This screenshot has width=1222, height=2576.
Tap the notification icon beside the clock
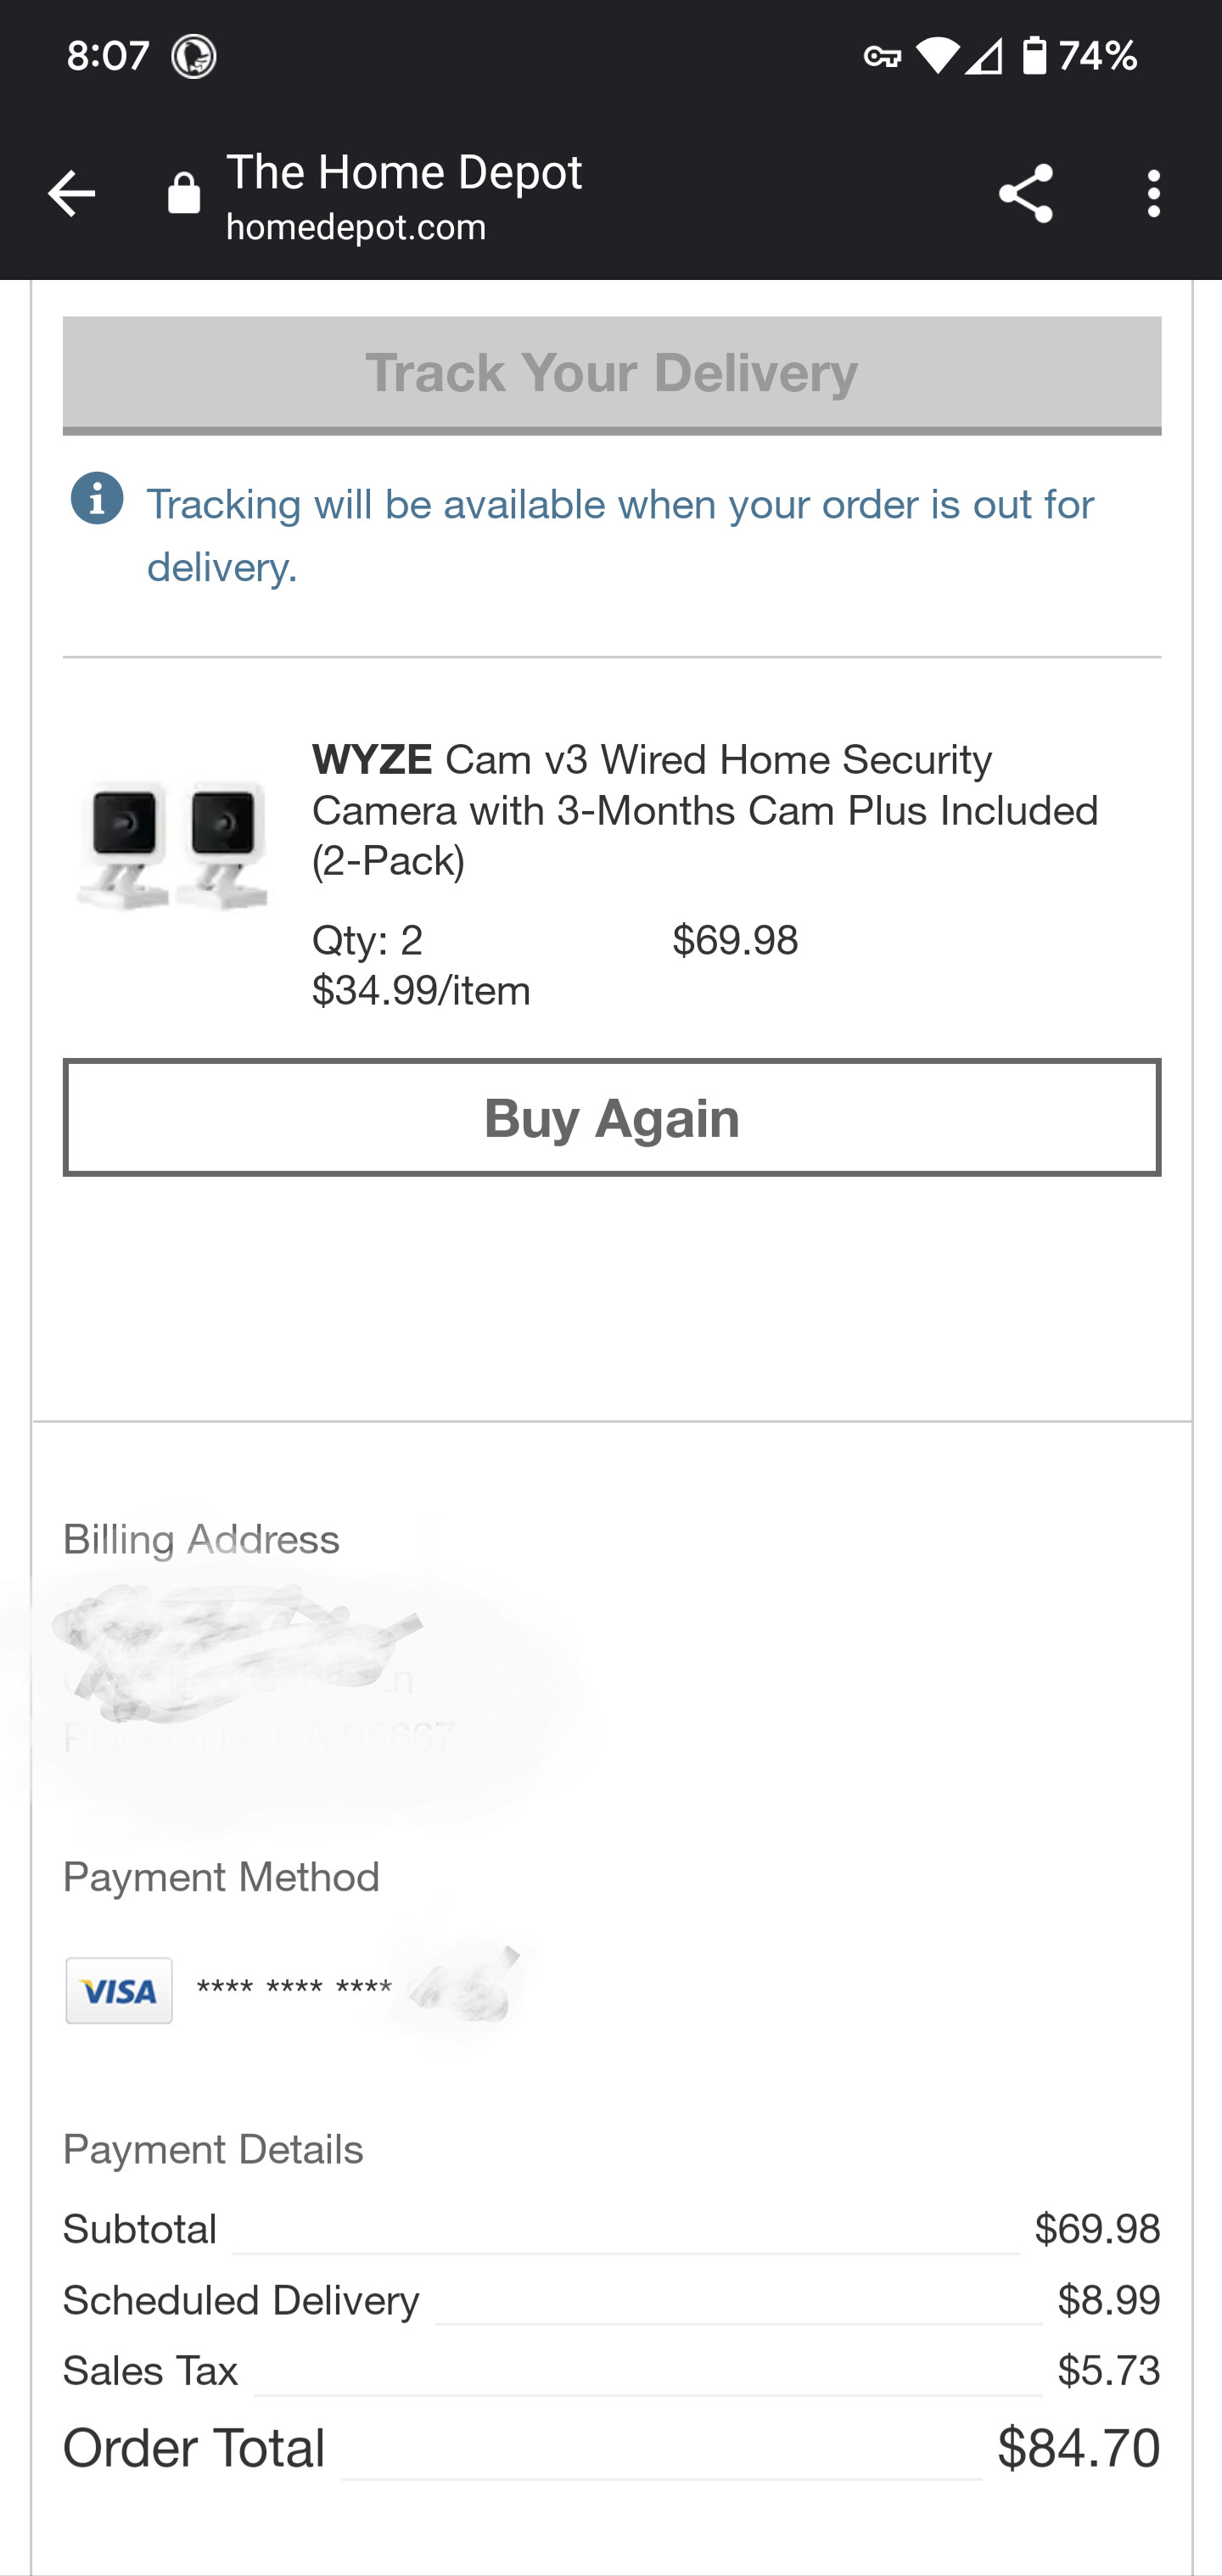(193, 56)
